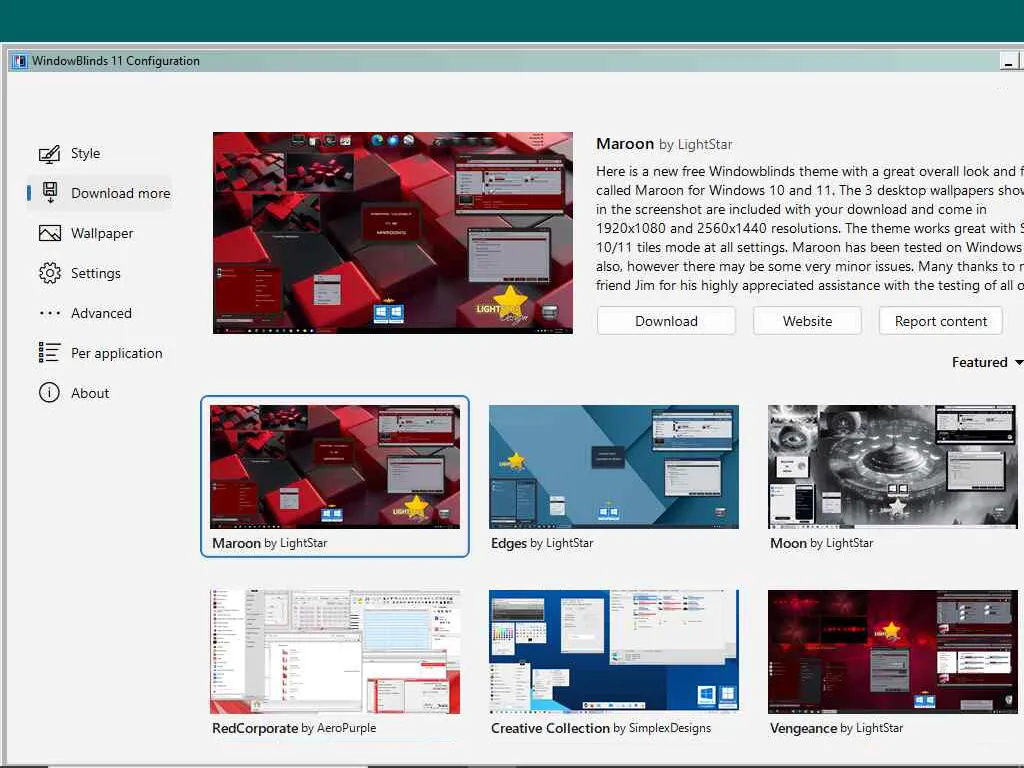The width and height of the screenshot is (1024, 768).
Task: Click the WindowBlinds title bar app icon
Action: 20,61
